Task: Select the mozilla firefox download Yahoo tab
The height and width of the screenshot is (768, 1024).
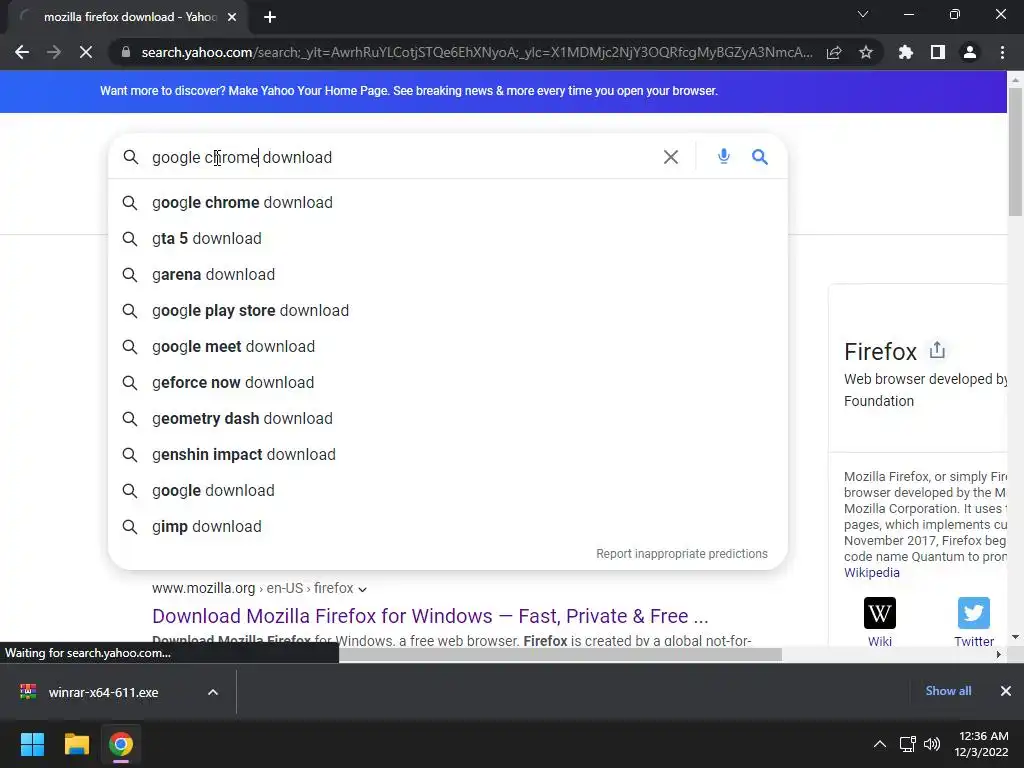Action: point(128,17)
